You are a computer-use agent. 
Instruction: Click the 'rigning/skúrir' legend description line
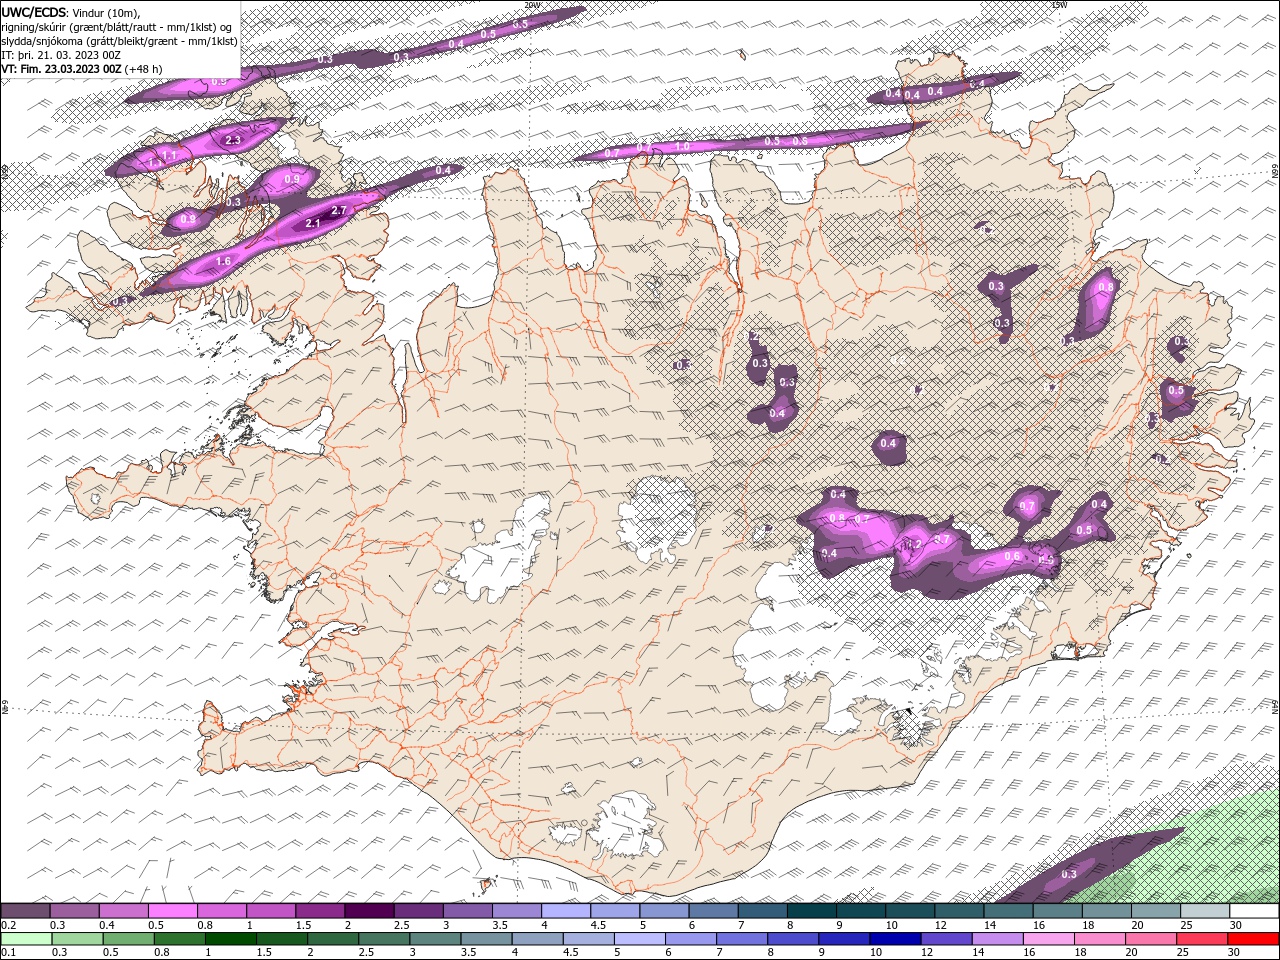click(x=116, y=27)
